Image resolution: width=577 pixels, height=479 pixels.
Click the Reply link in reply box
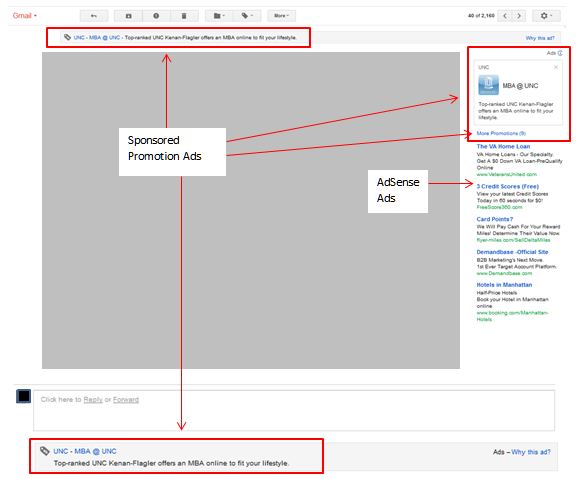(93, 400)
